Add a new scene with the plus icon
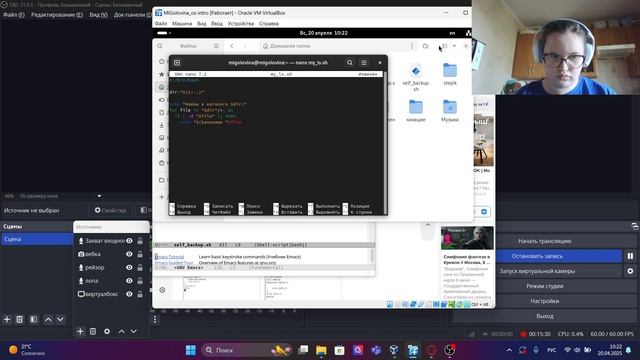The height and width of the screenshot is (360, 640). tap(7, 319)
